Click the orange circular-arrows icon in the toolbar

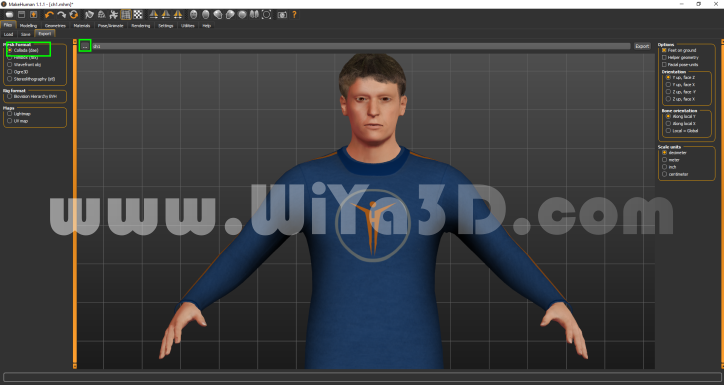click(73, 15)
